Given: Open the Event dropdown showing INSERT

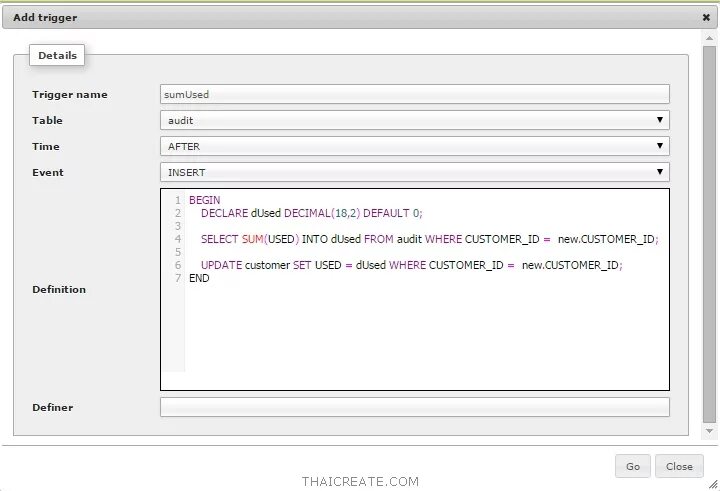Looking at the screenshot, I should point(415,172).
